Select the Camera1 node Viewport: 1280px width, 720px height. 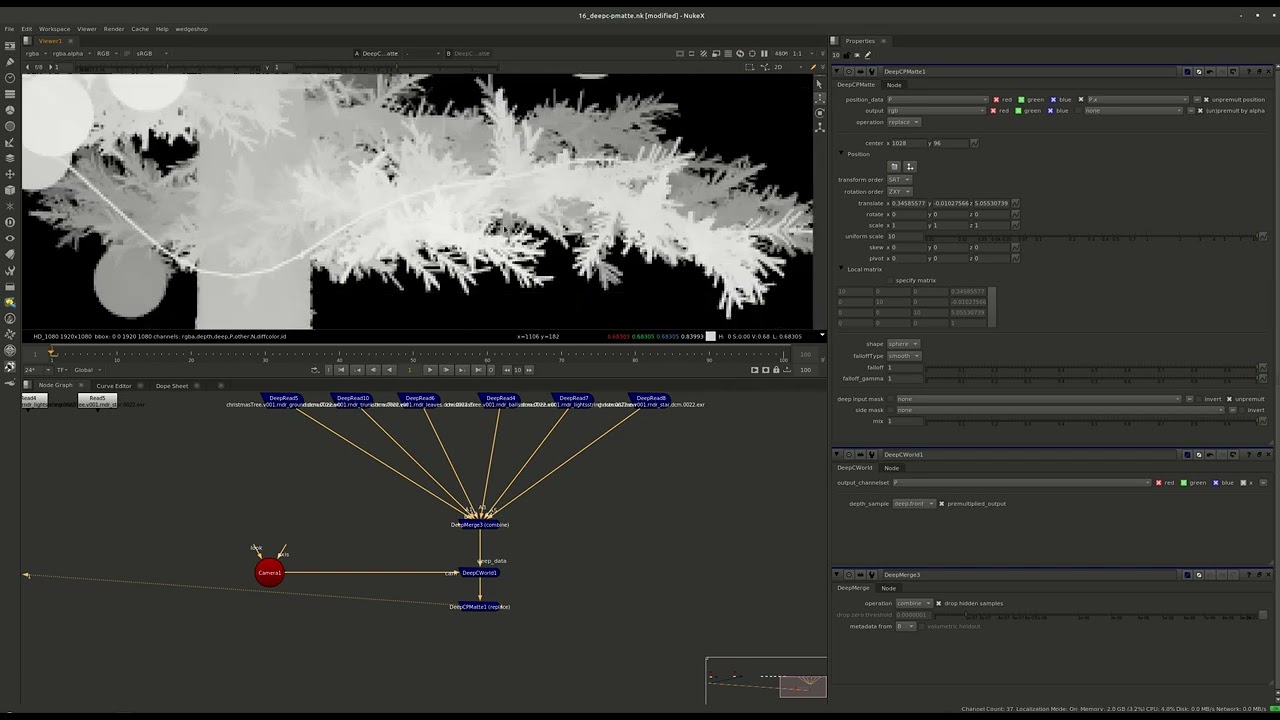pyautogui.click(x=269, y=572)
